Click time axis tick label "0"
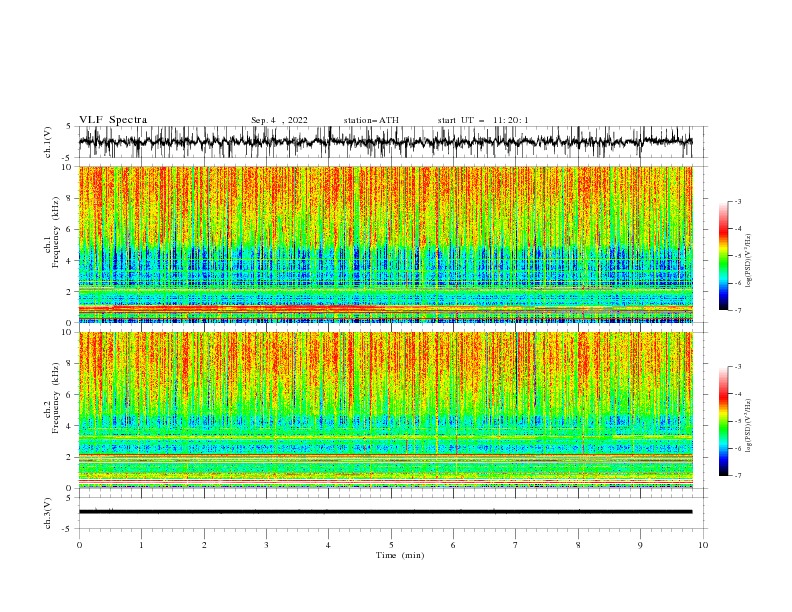The image size is (792, 612). tap(79, 545)
